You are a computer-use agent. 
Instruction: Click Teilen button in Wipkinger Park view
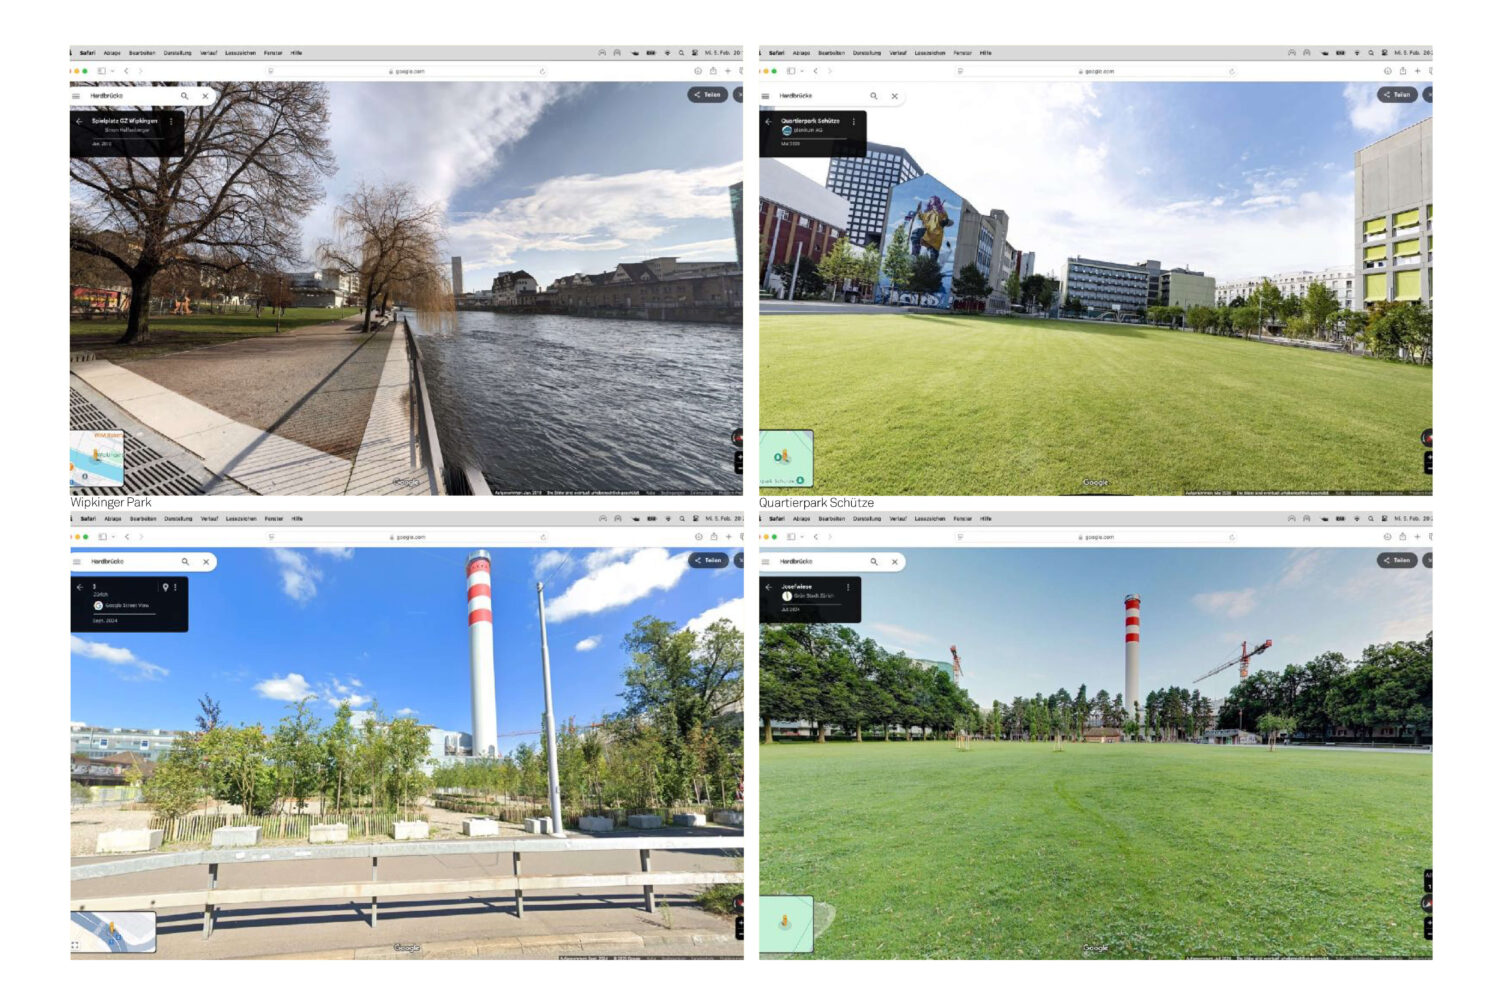[x=707, y=95]
